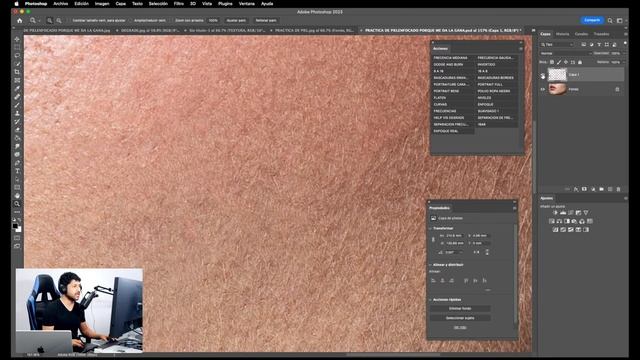Image resolution: width=640 pixels, height=360 pixels.
Task: Toggle the width-height link chain in Transformar
Action: [x=433, y=240]
